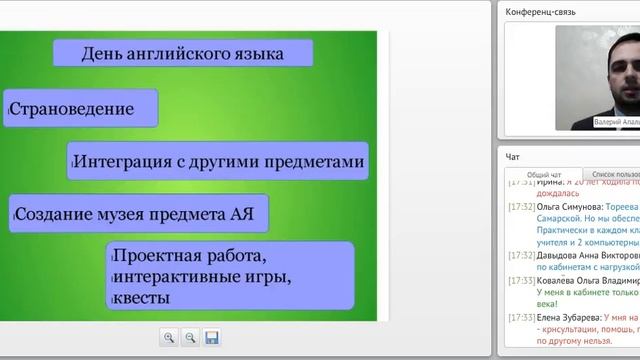Image resolution: width=640 pixels, height=360 pixels.
Task: Click the Интеграция с другими предметами box
Action: pyautogui.click(x=218, y=161)
